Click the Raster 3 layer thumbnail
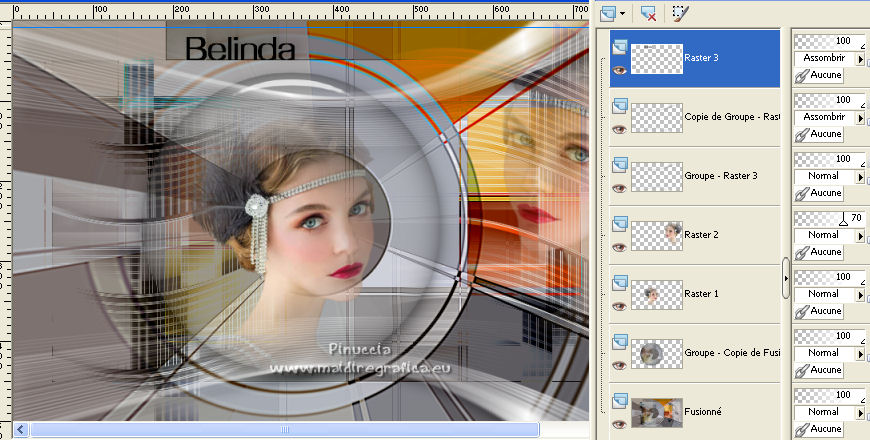The image size is (870, 440). pyautogui.click(x=657, y=59)
